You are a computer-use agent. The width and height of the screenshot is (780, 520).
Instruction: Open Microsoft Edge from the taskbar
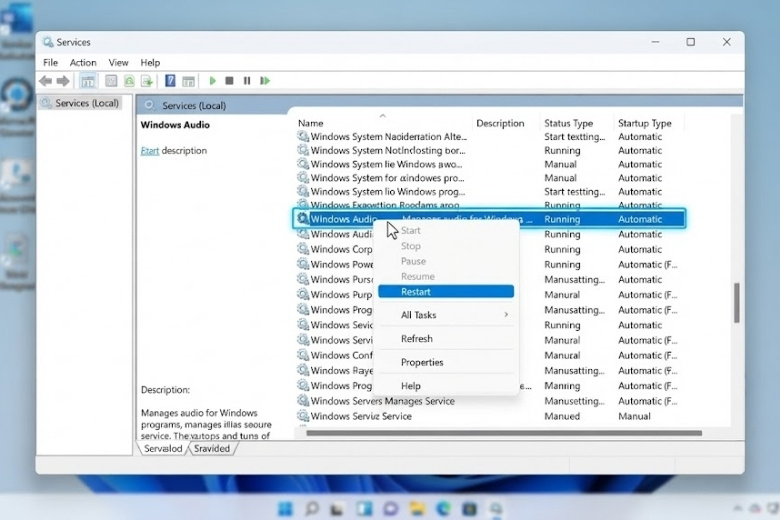(x=443, y=509)
